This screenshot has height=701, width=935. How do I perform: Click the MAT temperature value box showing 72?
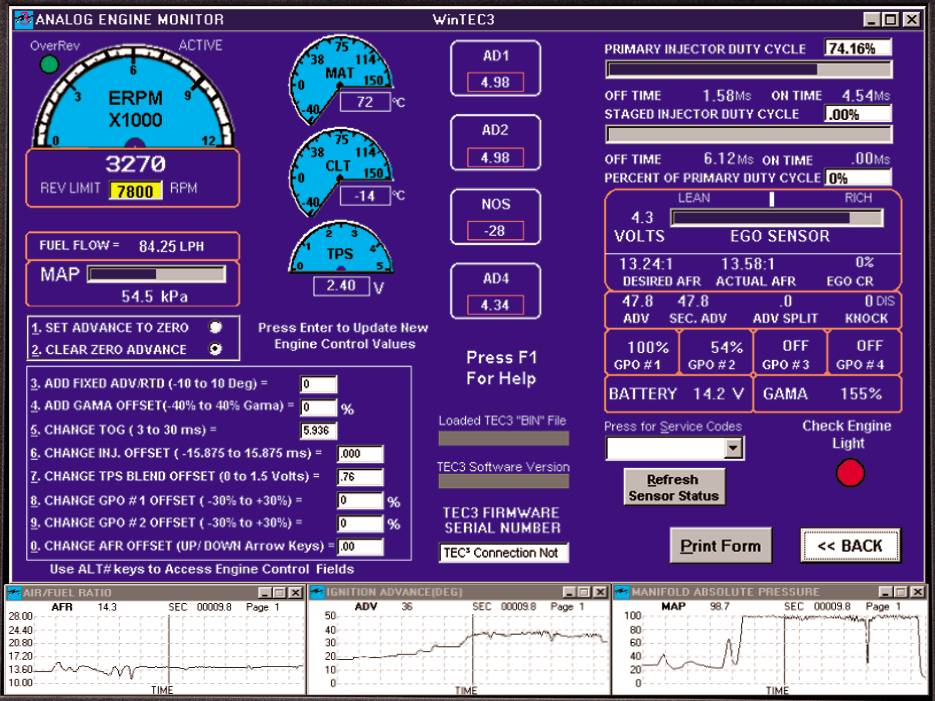pos(365,102)
